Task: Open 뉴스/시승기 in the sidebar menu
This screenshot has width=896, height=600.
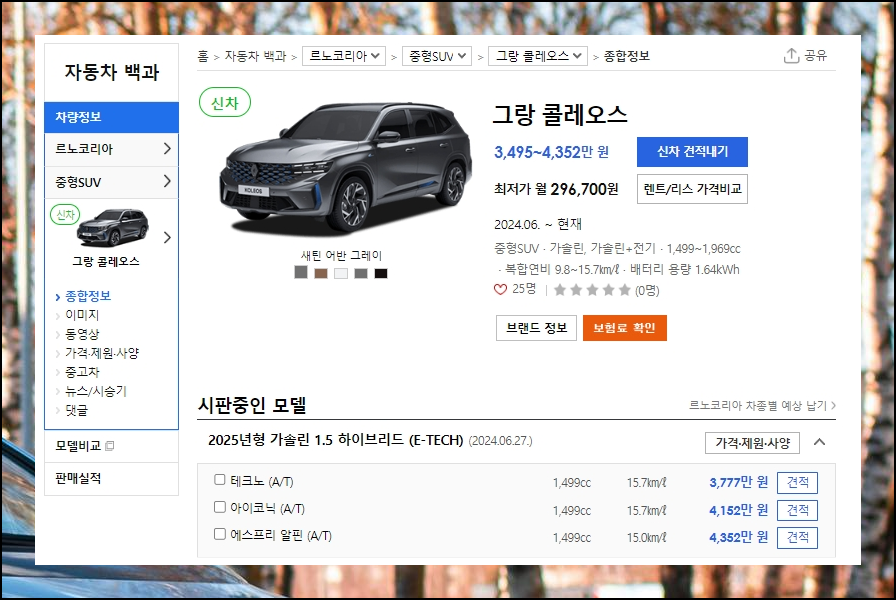Action: [x=96, y=391]
